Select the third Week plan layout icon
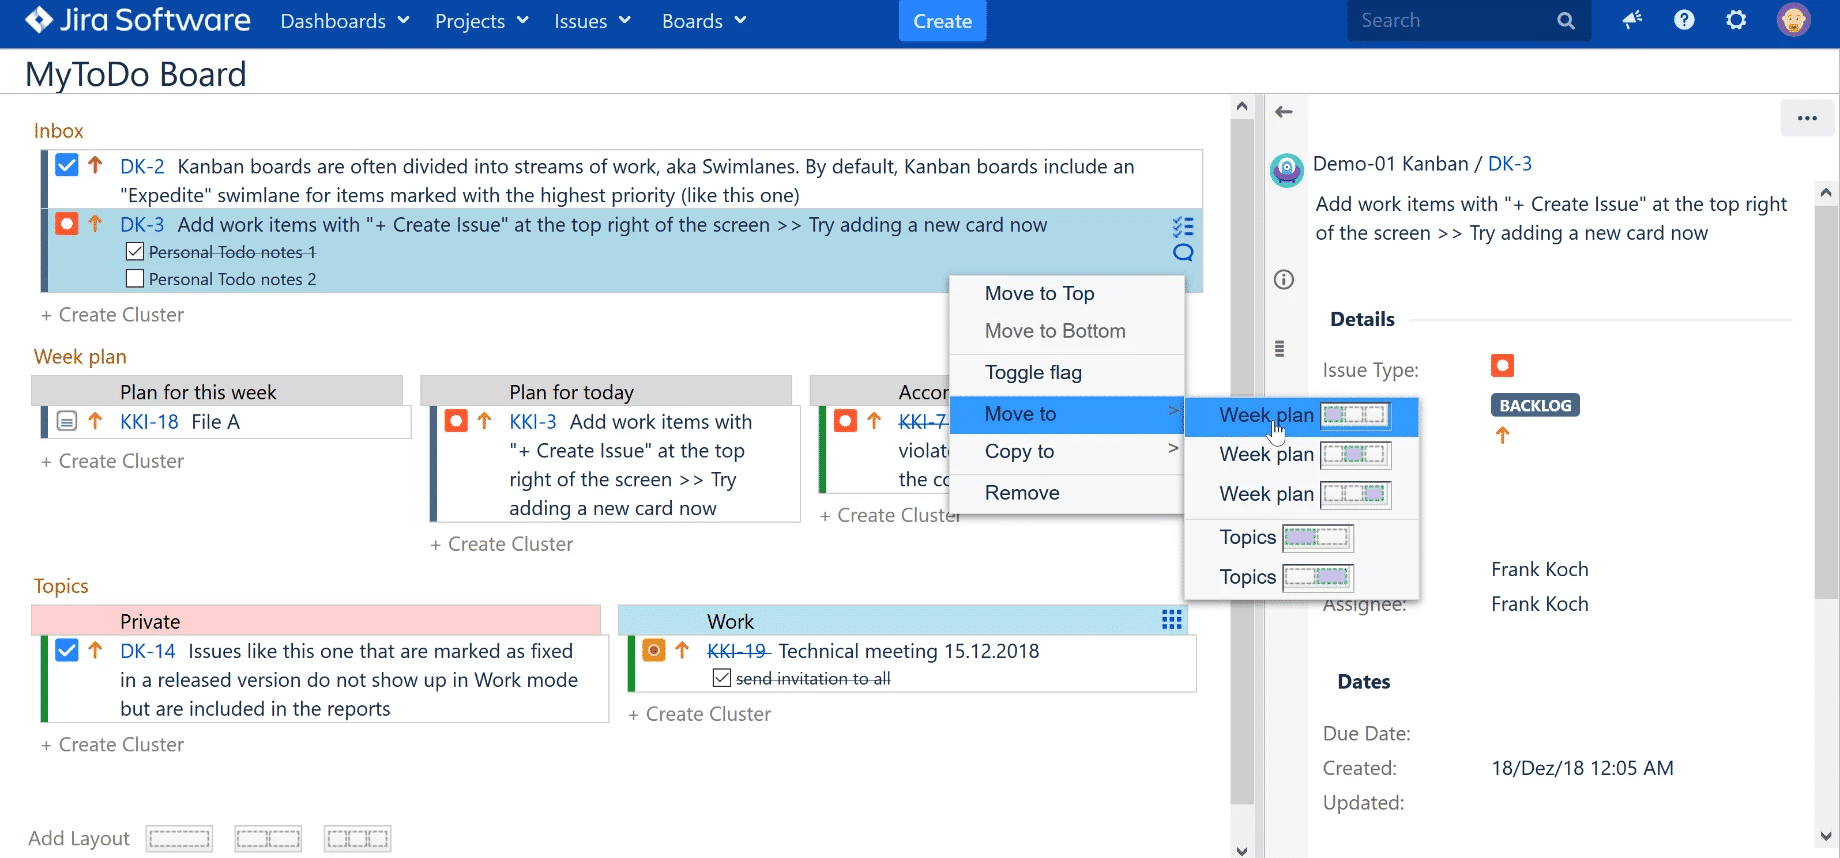 click(1355, 494)
